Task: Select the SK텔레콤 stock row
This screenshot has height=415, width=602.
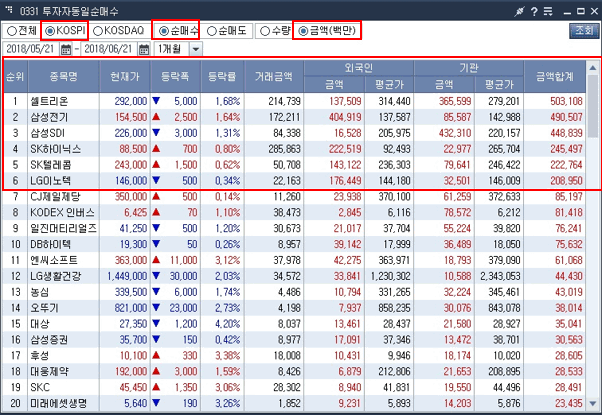Action: pos(295,165)
